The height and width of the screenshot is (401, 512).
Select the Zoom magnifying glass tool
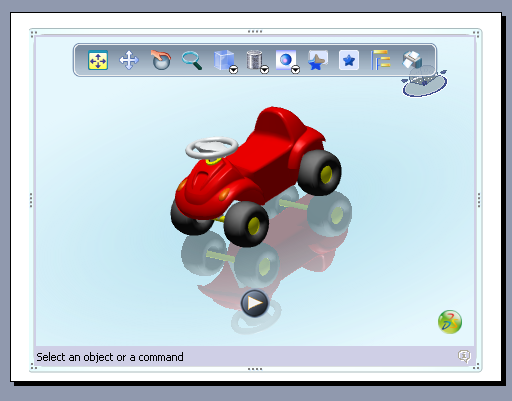[x=192, y=61]
